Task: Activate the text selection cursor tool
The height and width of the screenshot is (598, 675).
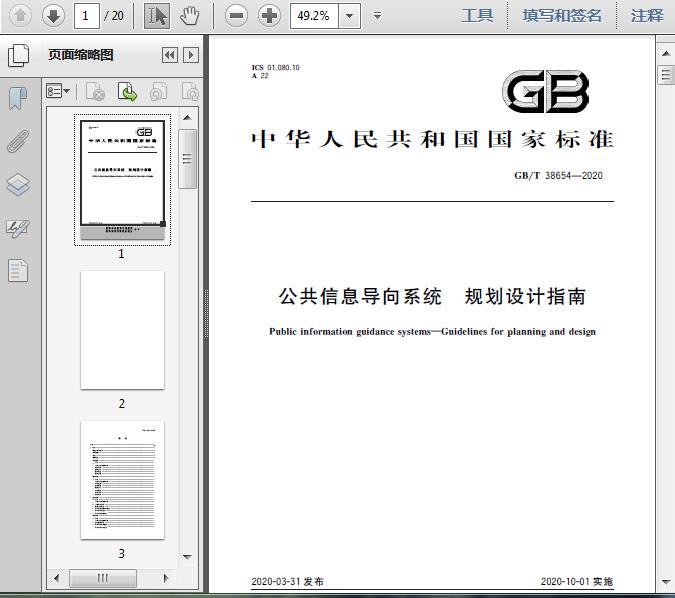Action: [x=157, y=16]
